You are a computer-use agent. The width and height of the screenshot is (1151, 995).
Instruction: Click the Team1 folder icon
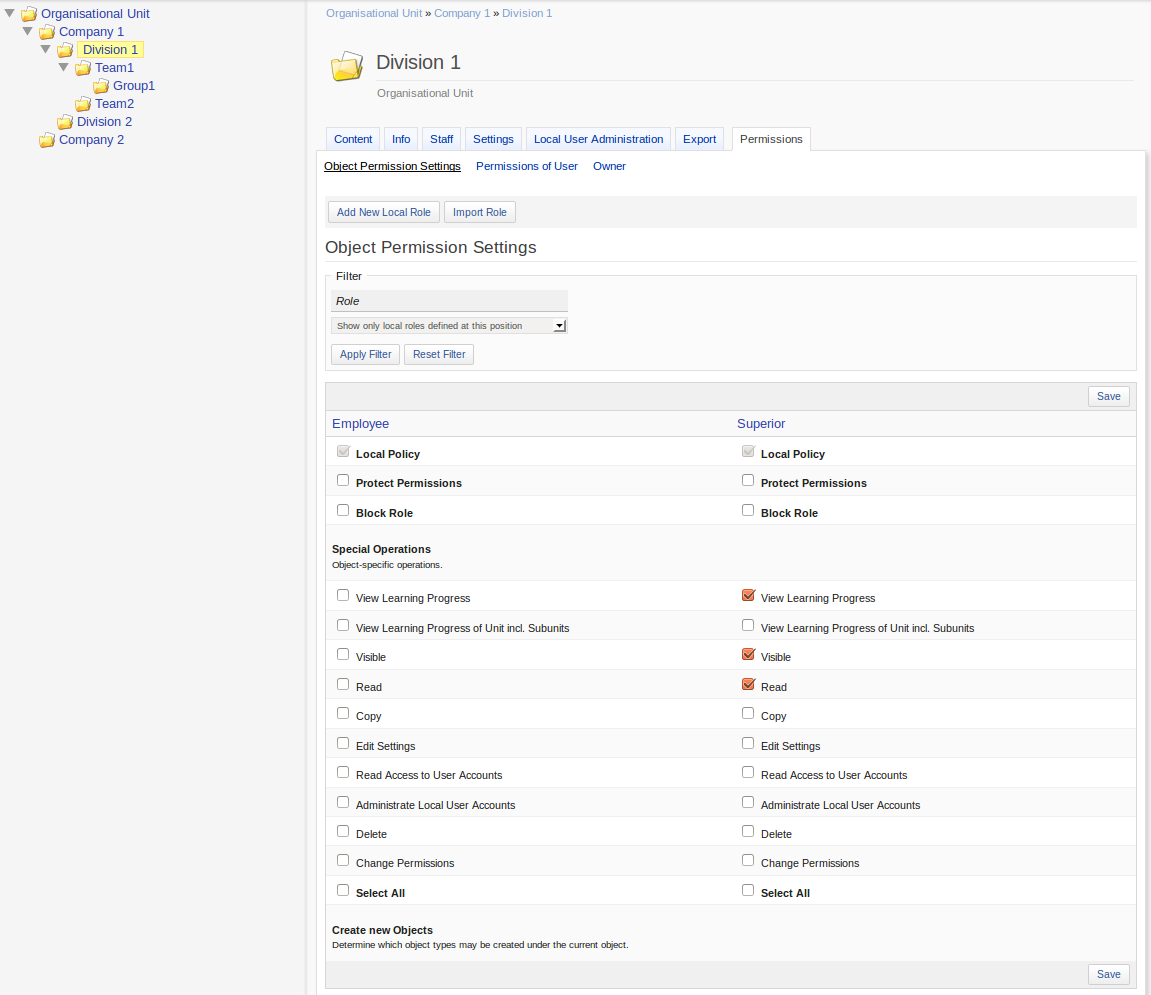click(83, 68)
